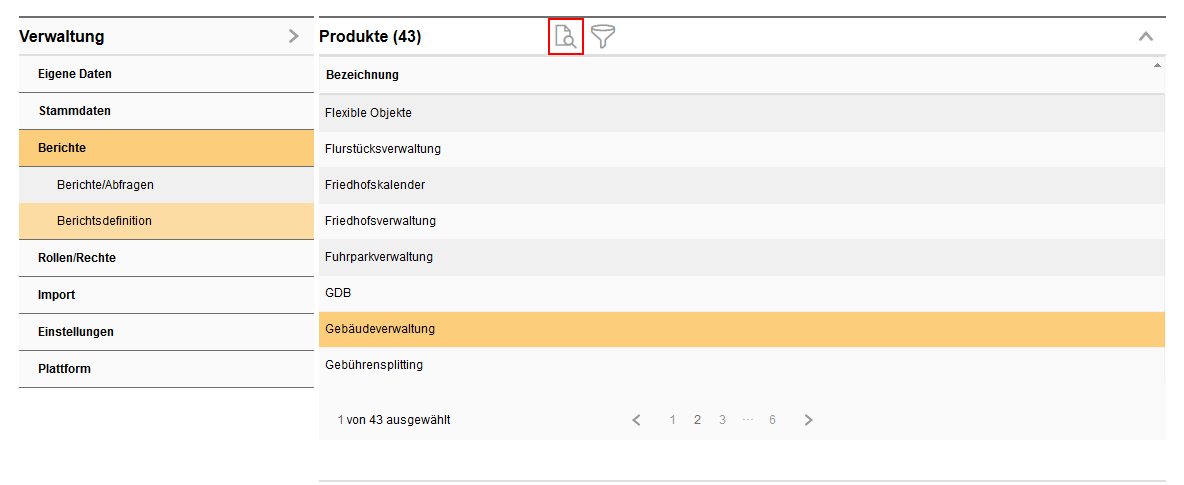Open Berichte/Abfragen submenu entry

tap(105, 185)
